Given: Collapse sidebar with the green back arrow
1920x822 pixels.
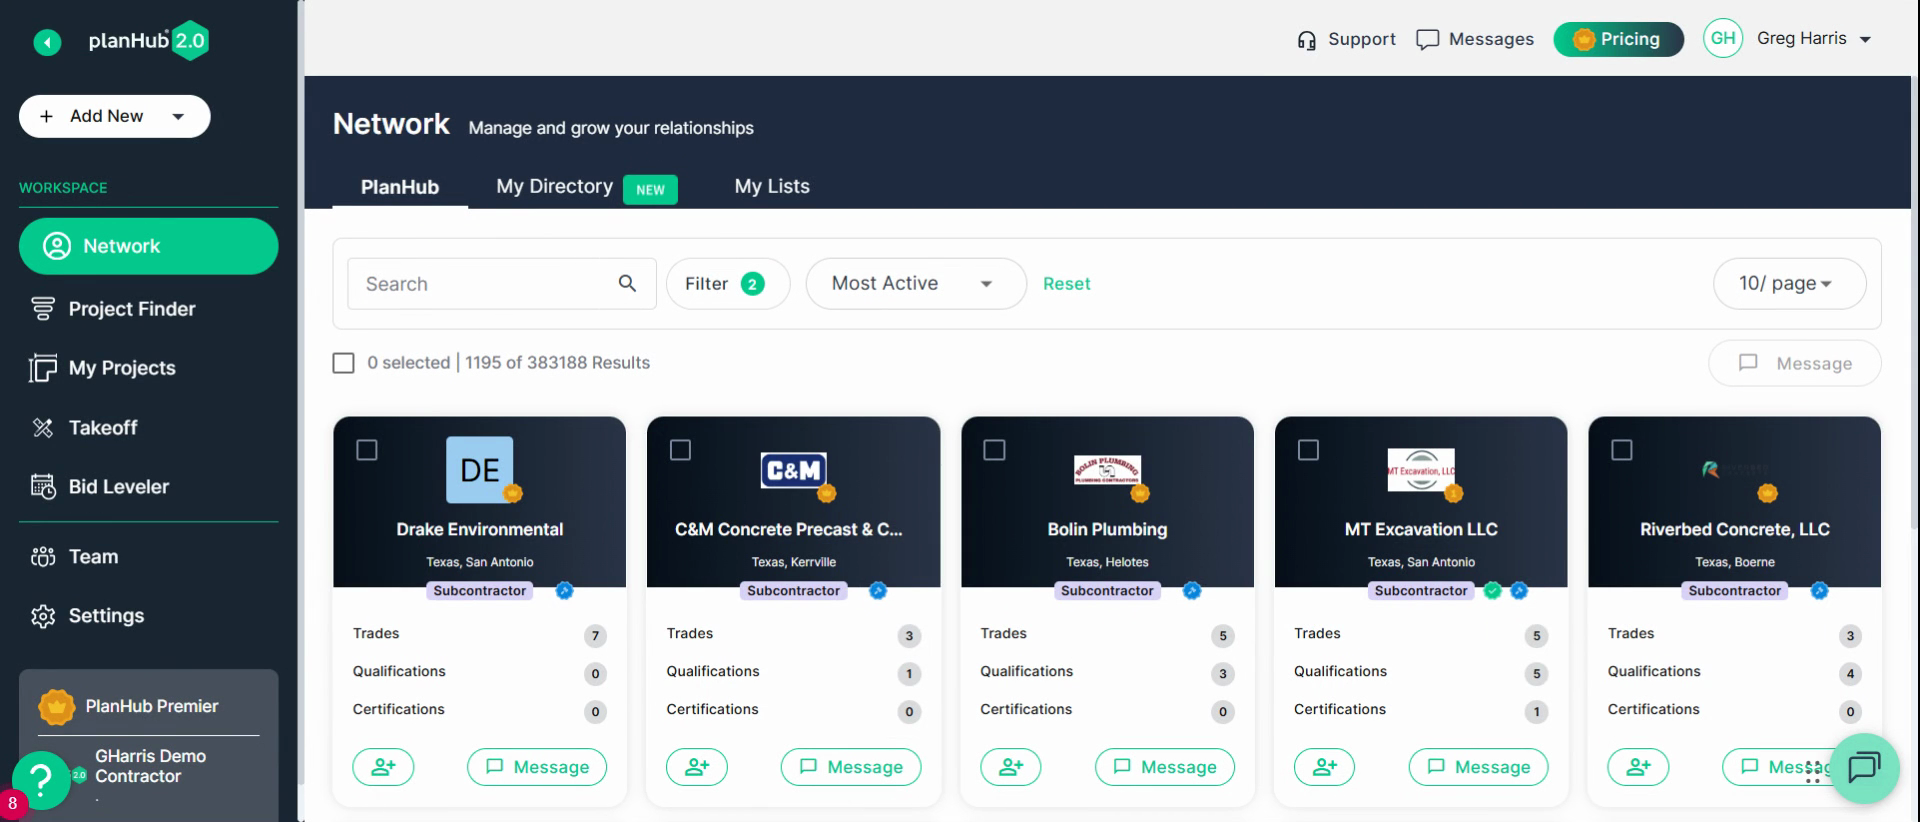Looking at the screenshot, I should click(47, 42).
